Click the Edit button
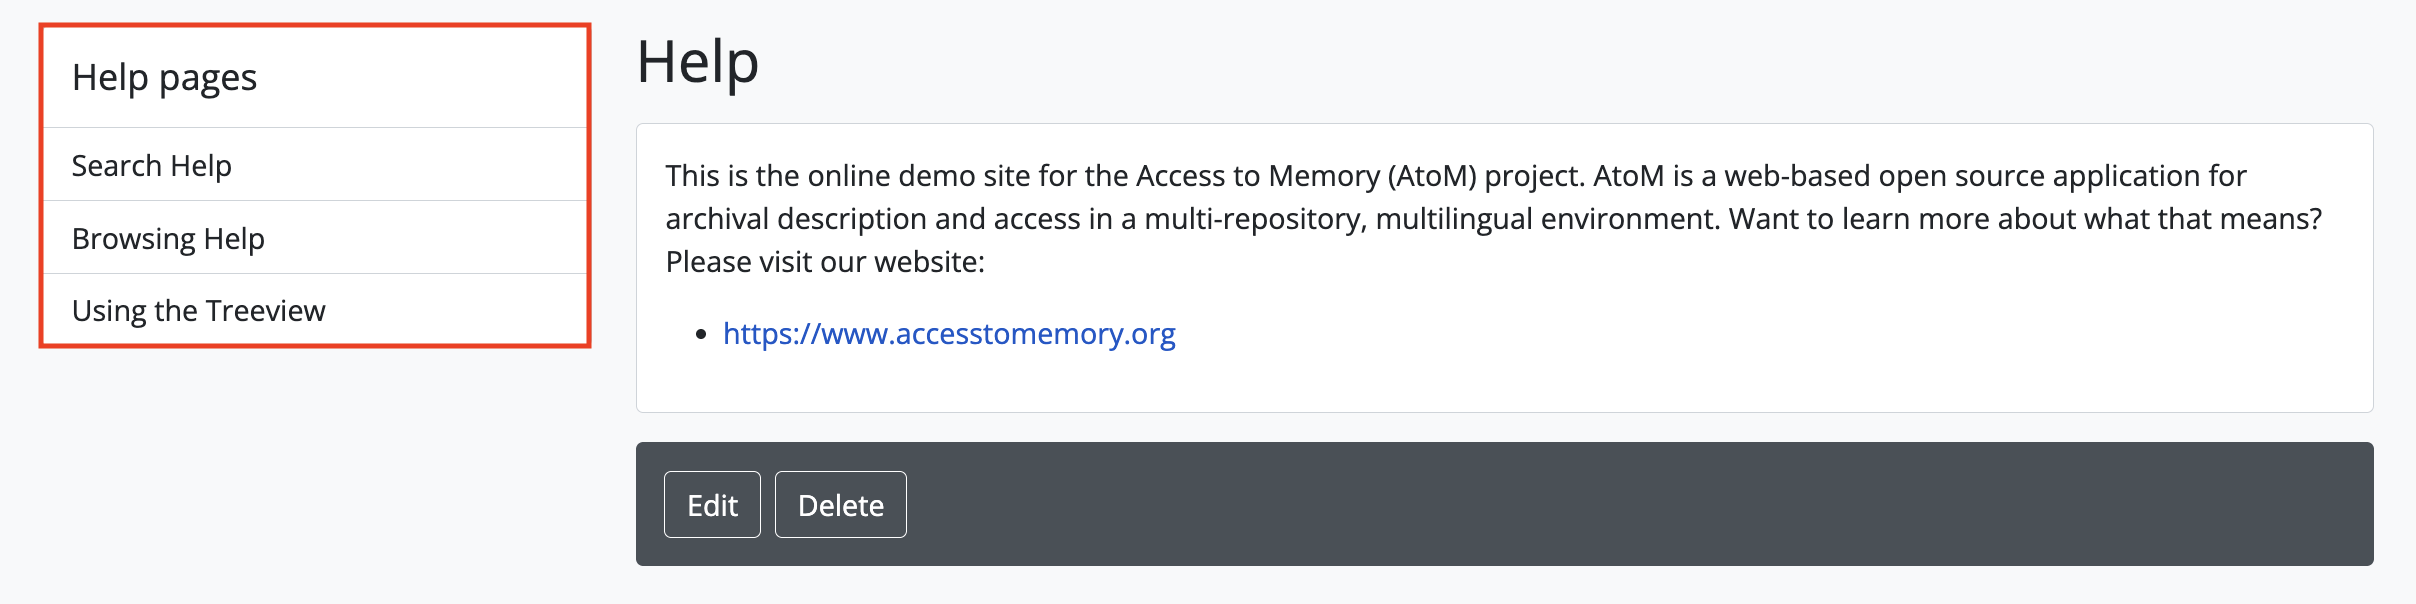 pyautogui.click(x=712, y=505)
